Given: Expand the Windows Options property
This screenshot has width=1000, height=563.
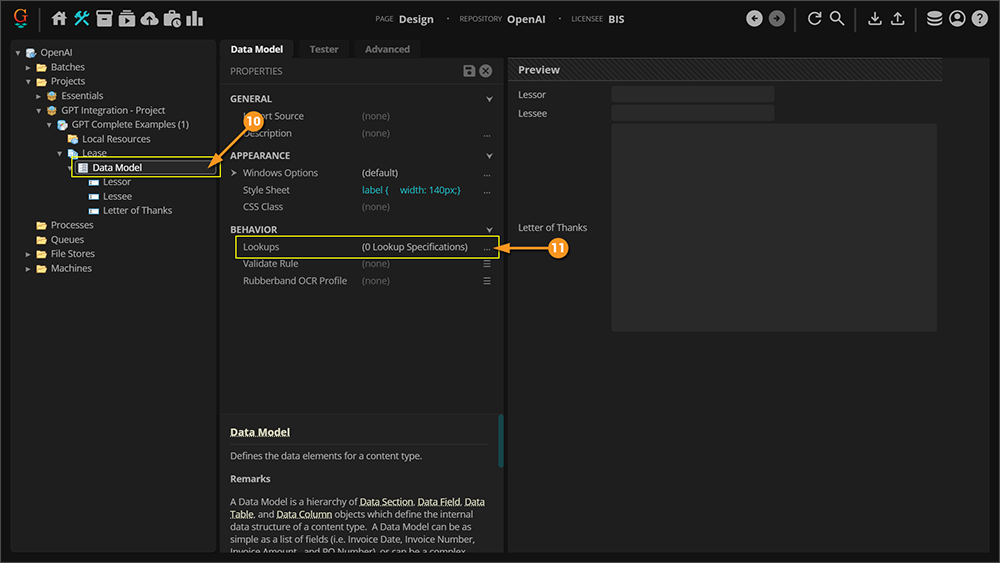Looking at the screenshot, I should point(234,173).
